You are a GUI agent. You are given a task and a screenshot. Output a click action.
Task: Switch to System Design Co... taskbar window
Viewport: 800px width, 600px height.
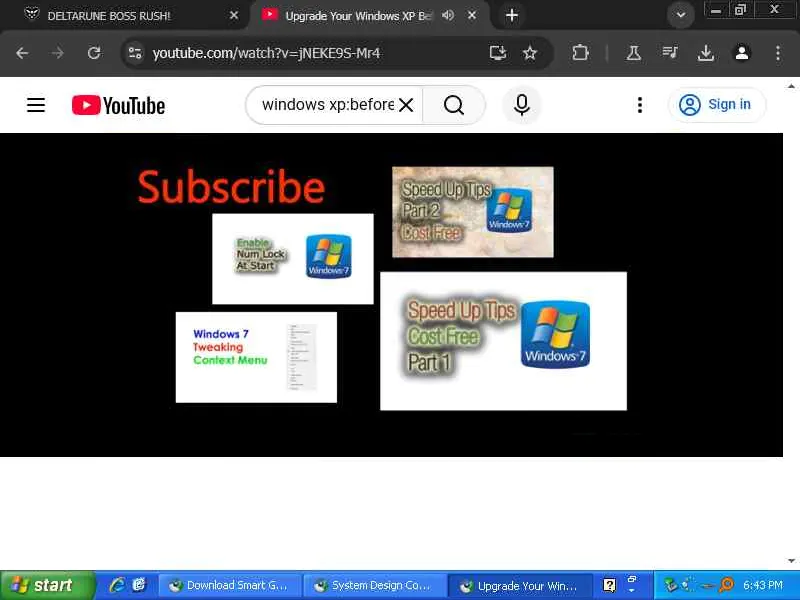coord(374,585)
